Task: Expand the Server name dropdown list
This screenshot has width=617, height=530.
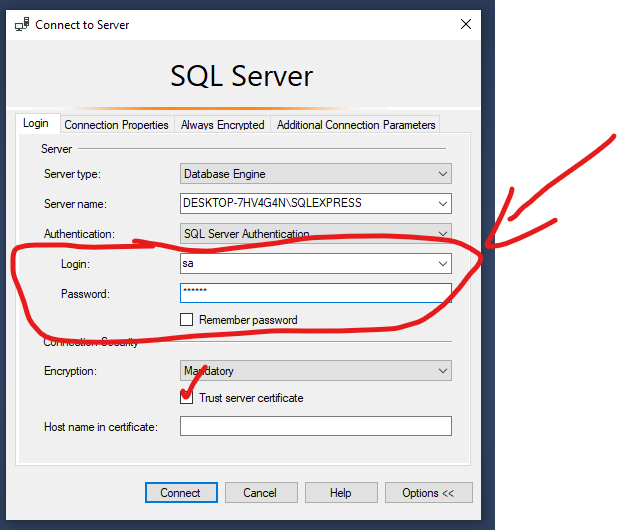Action: (x=443, y=204)
